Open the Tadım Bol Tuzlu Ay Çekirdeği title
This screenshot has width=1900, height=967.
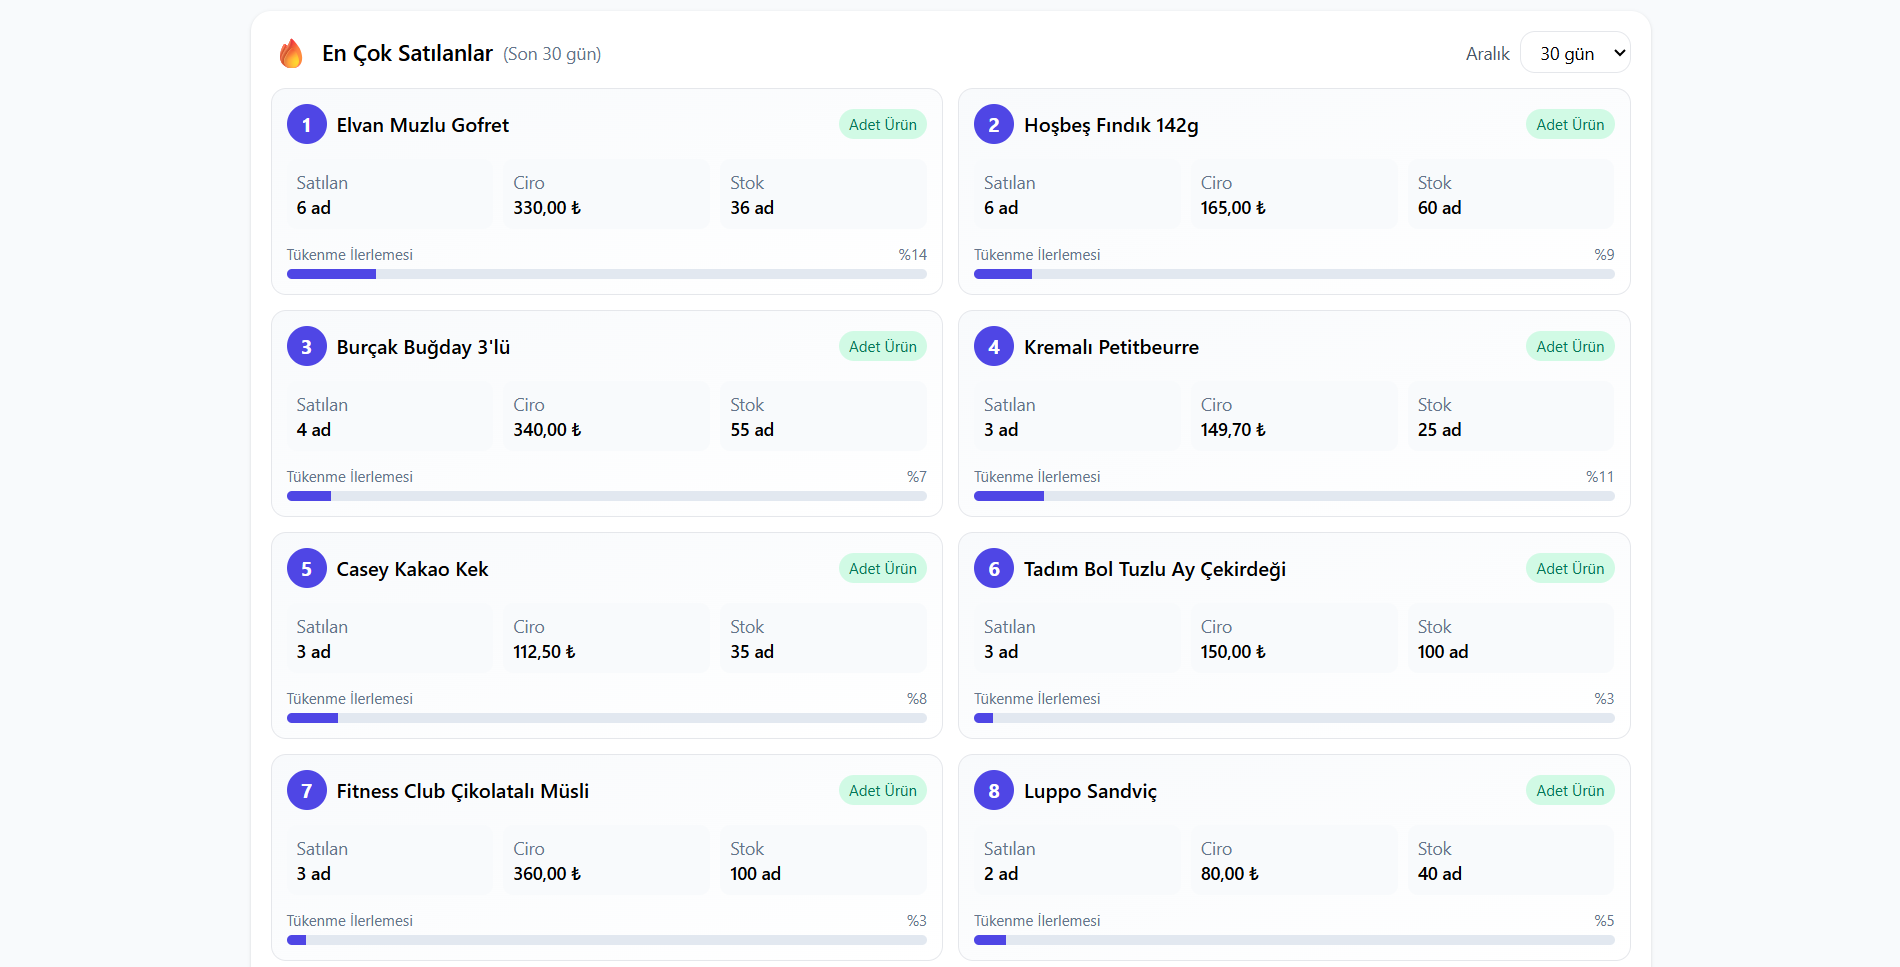coord(1154,569)
